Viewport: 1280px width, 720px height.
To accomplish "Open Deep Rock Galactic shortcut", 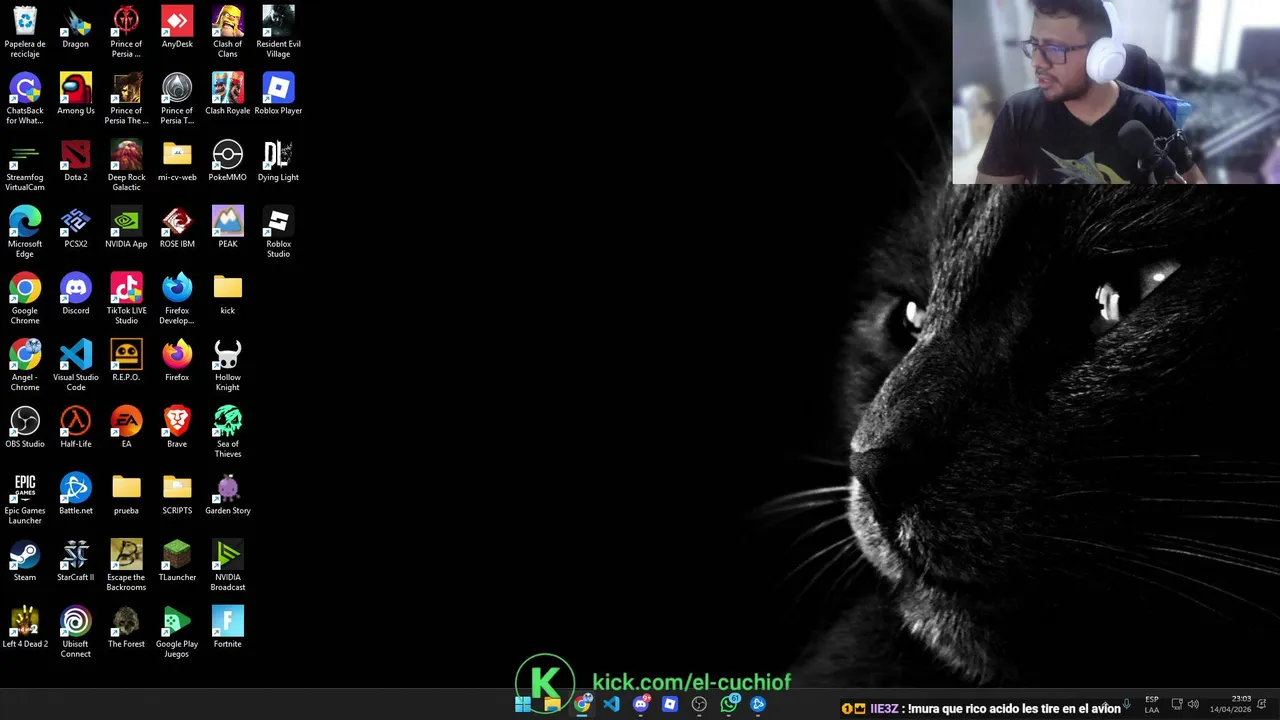I will coord(126,164).
